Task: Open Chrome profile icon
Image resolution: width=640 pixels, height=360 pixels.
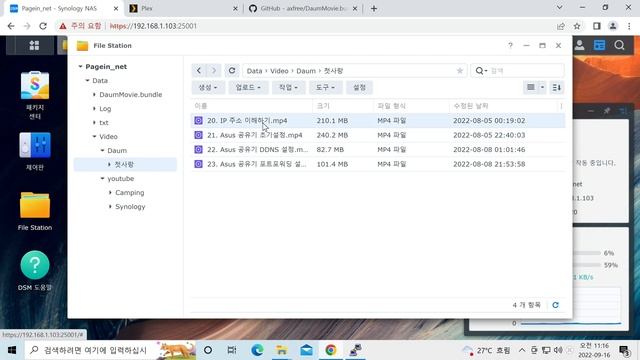Action: 613,26
